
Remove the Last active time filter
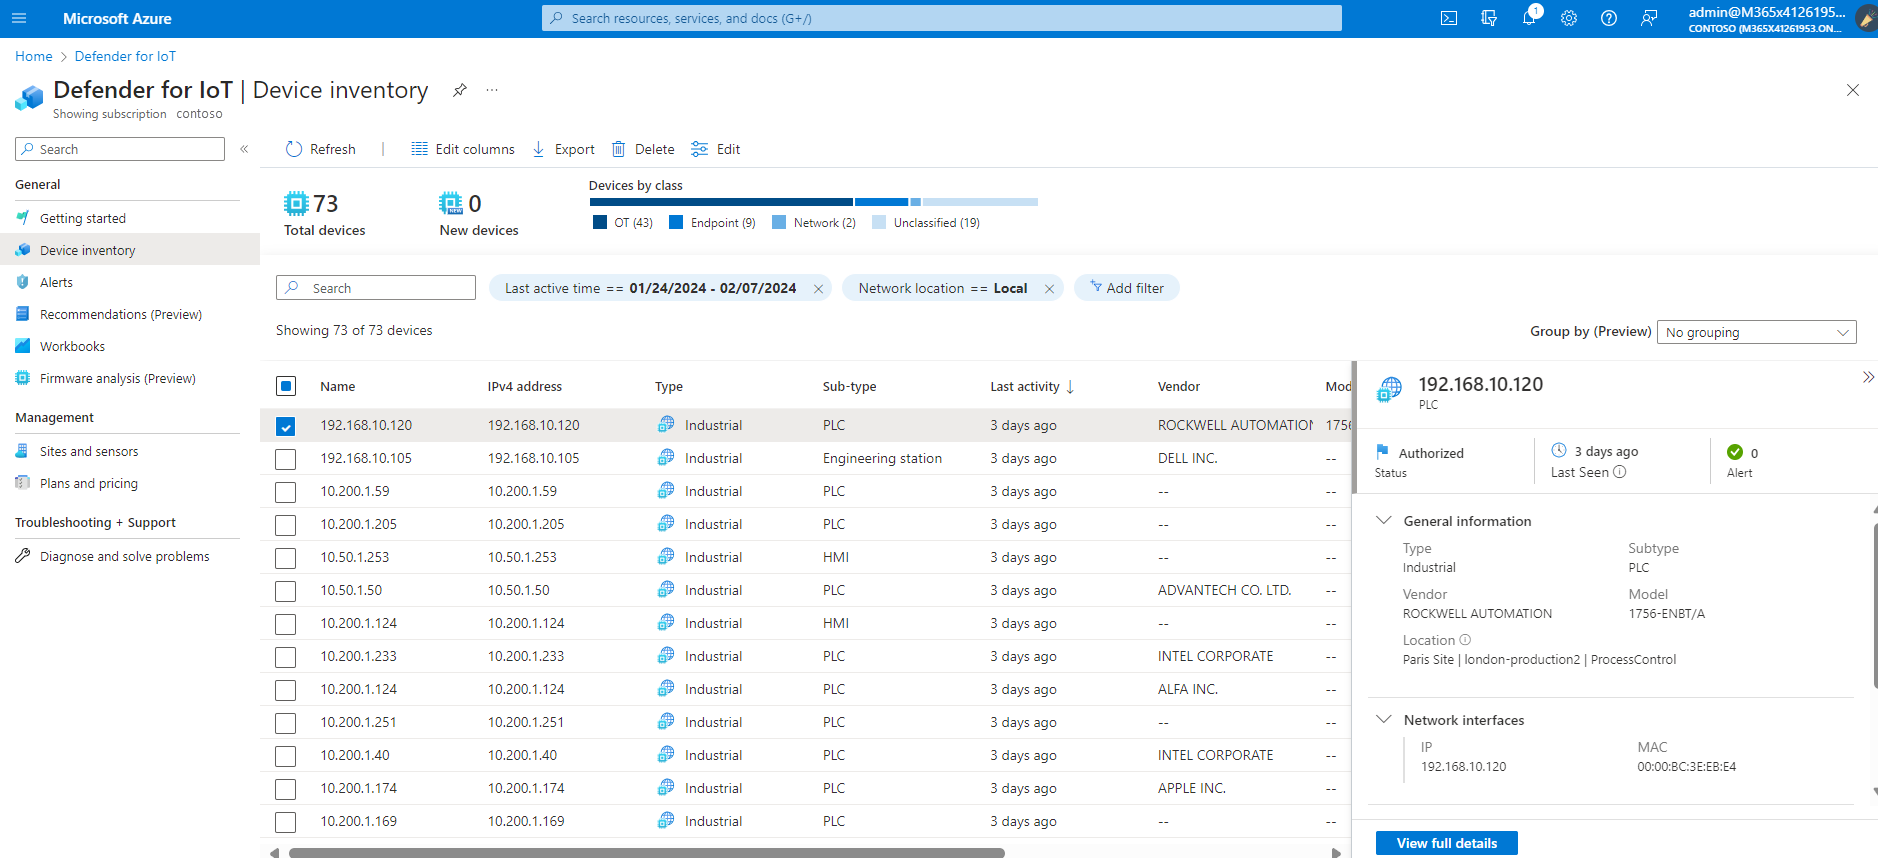[818, 289]
